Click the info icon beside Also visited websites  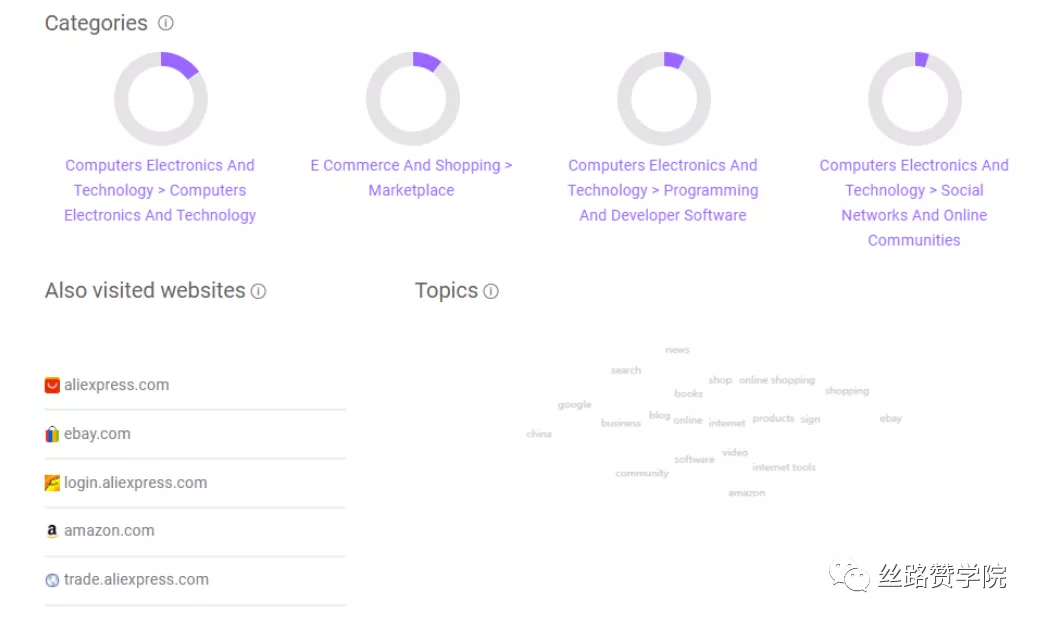tap(258, 291)
